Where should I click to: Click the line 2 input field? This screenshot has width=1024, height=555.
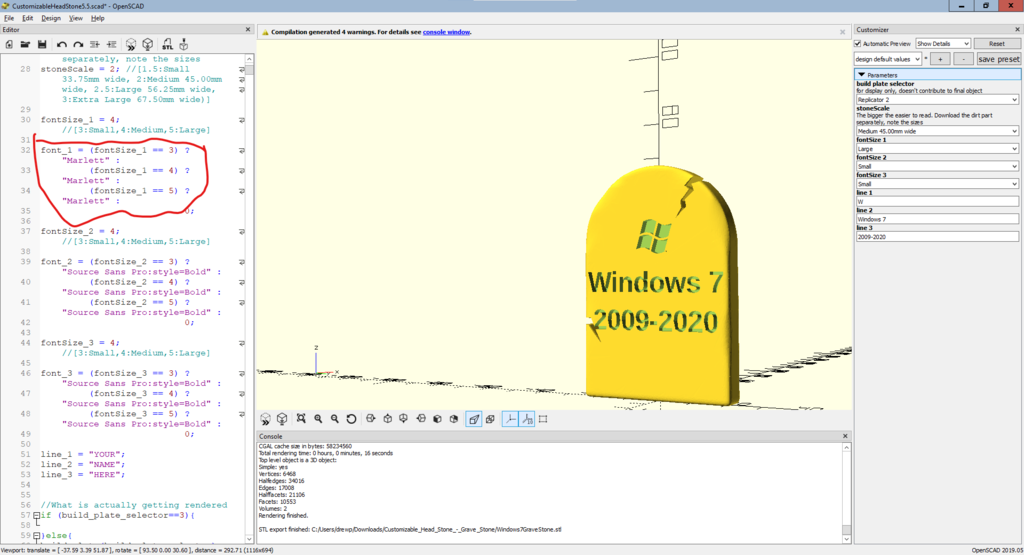click(937, 219)
